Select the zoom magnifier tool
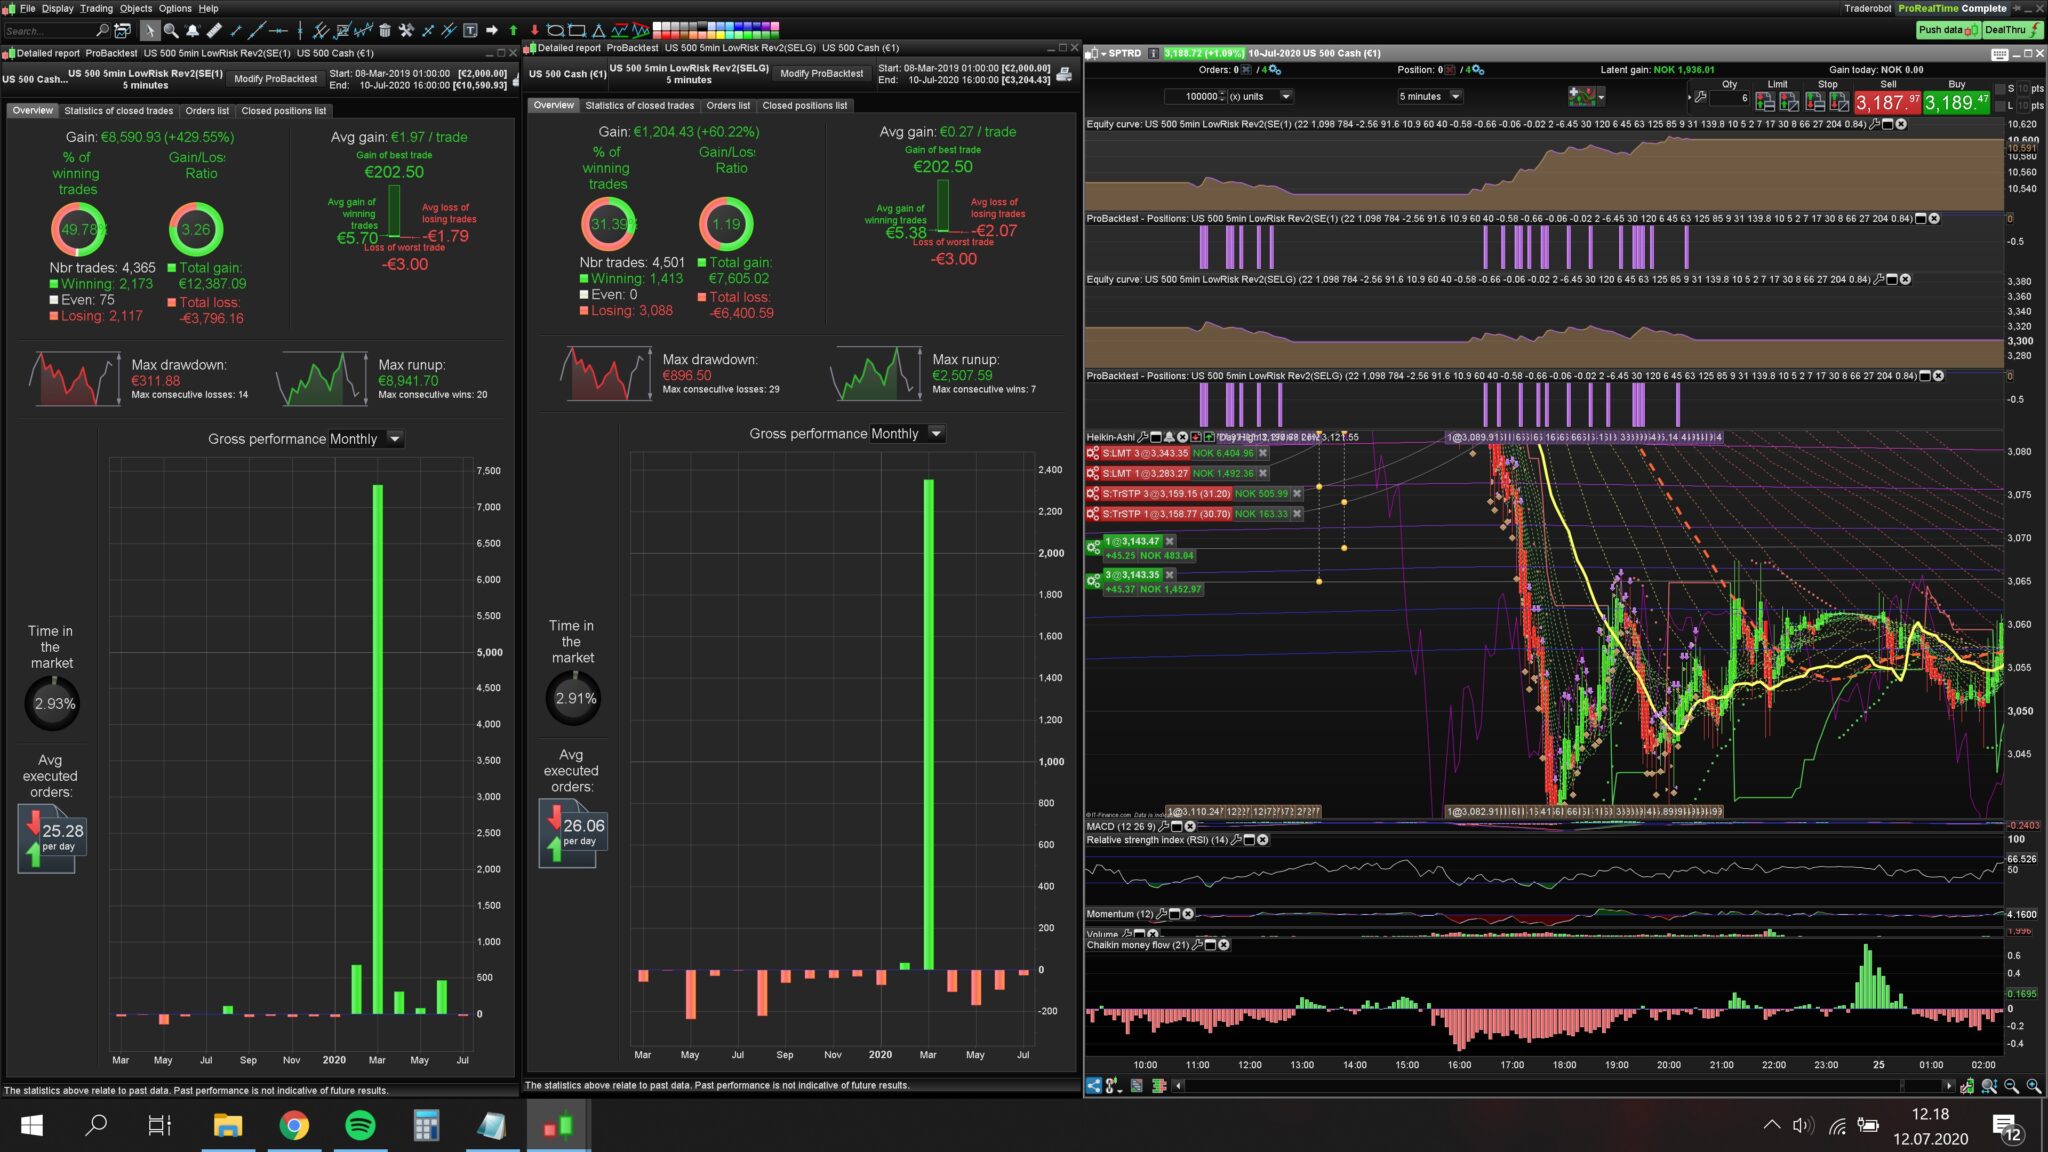The image size is (2048, 1152). coord(171,30)
